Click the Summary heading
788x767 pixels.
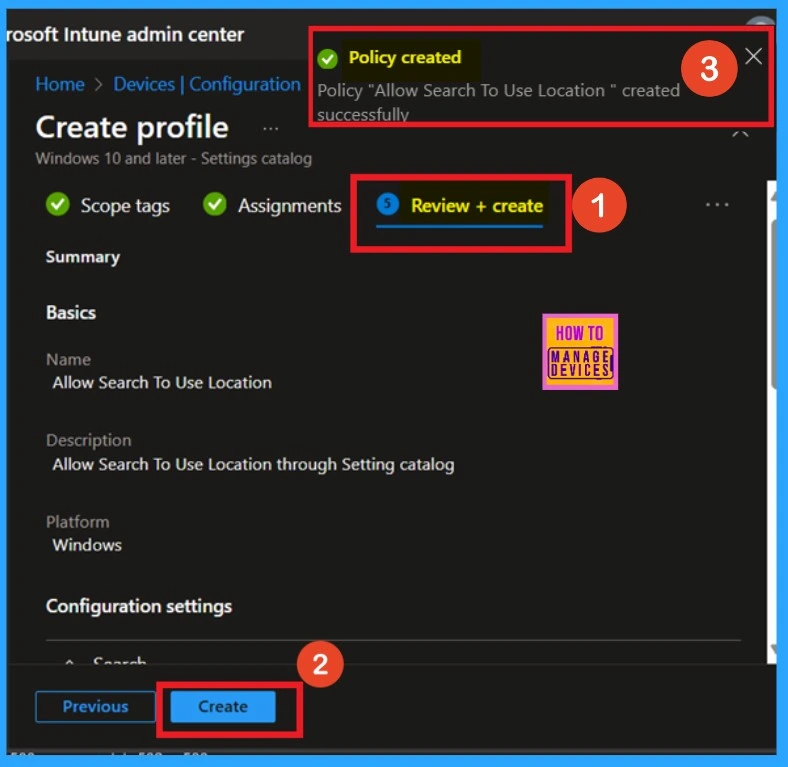[83, 257]
